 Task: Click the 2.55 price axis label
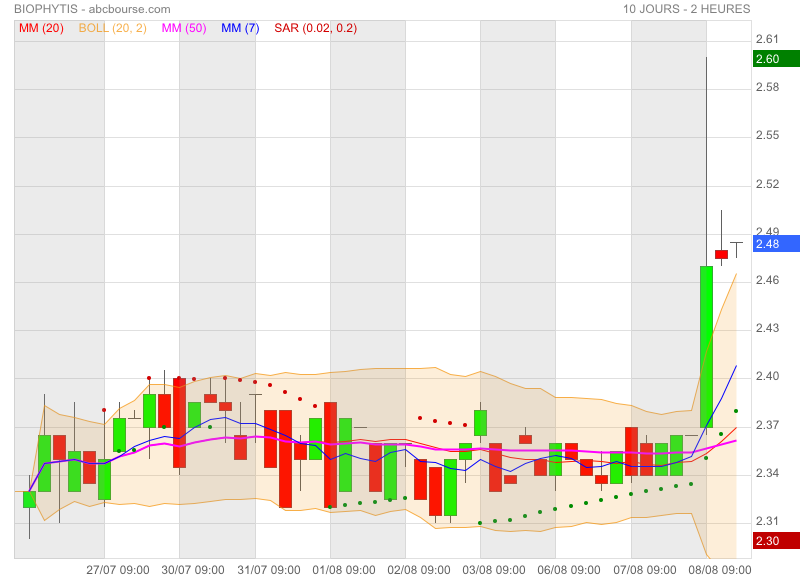[x=767, y=135]
